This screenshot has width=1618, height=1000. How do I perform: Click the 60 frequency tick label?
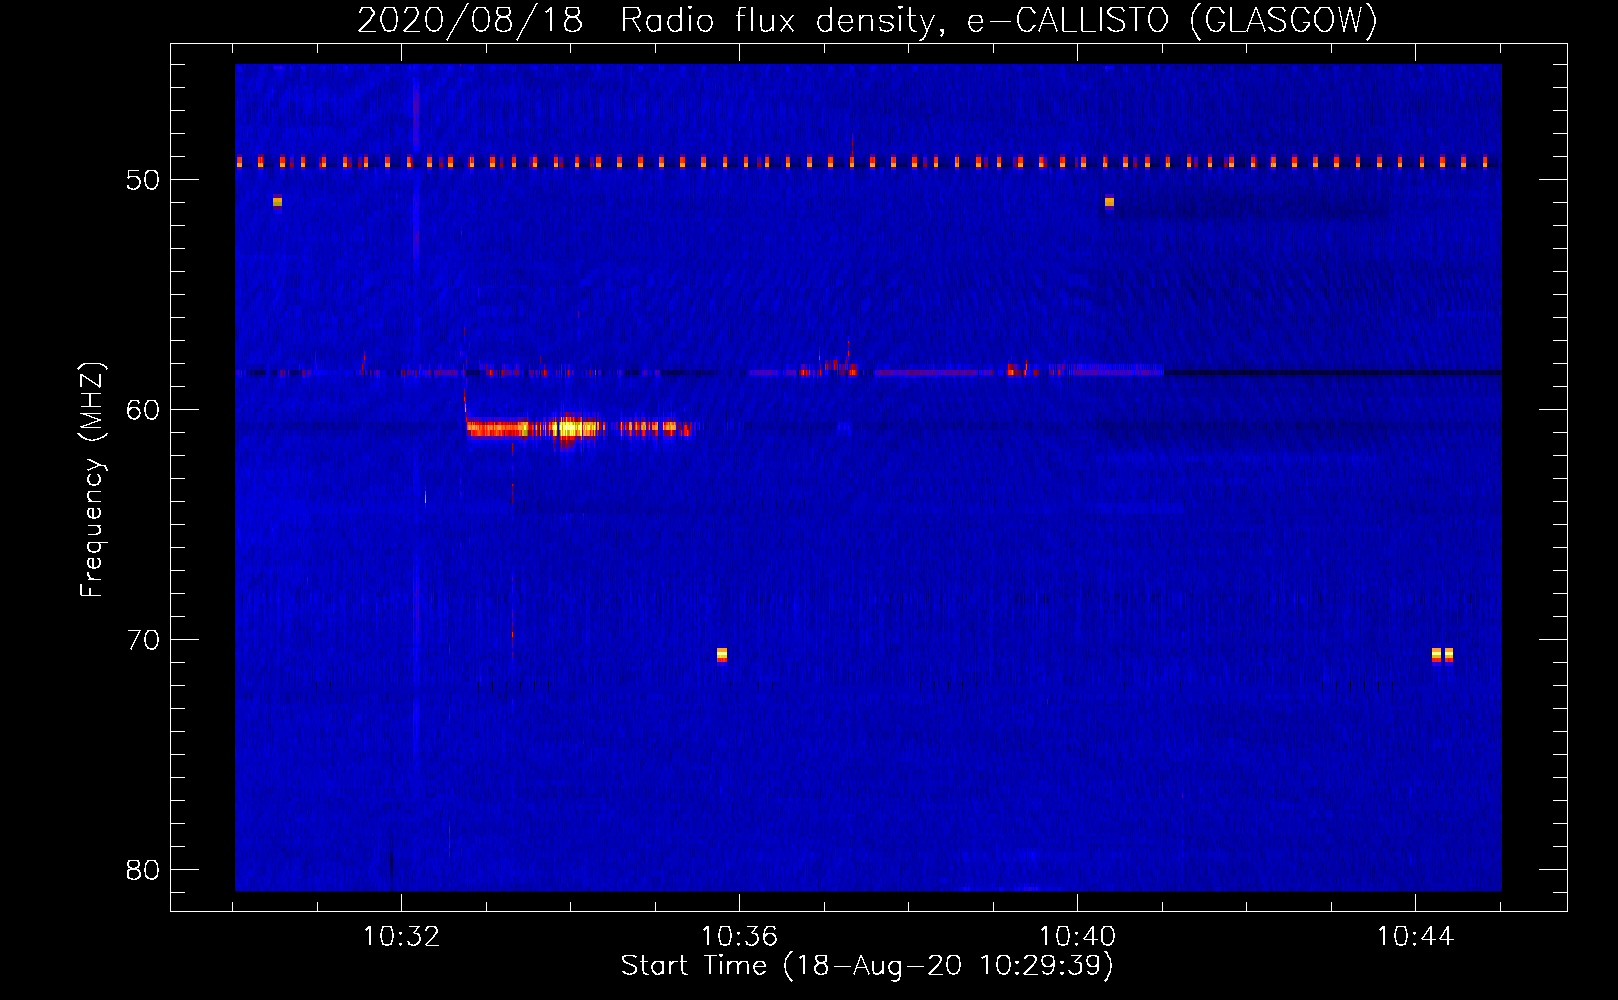[143, 410]
